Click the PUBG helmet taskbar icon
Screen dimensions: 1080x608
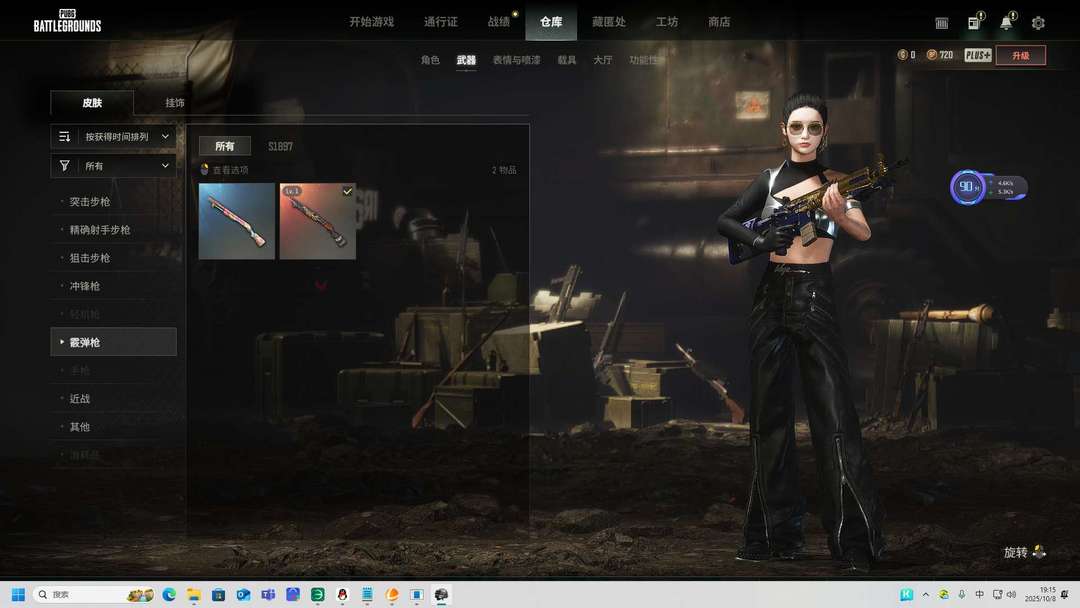pyautogui.click(x=442, y=594)
